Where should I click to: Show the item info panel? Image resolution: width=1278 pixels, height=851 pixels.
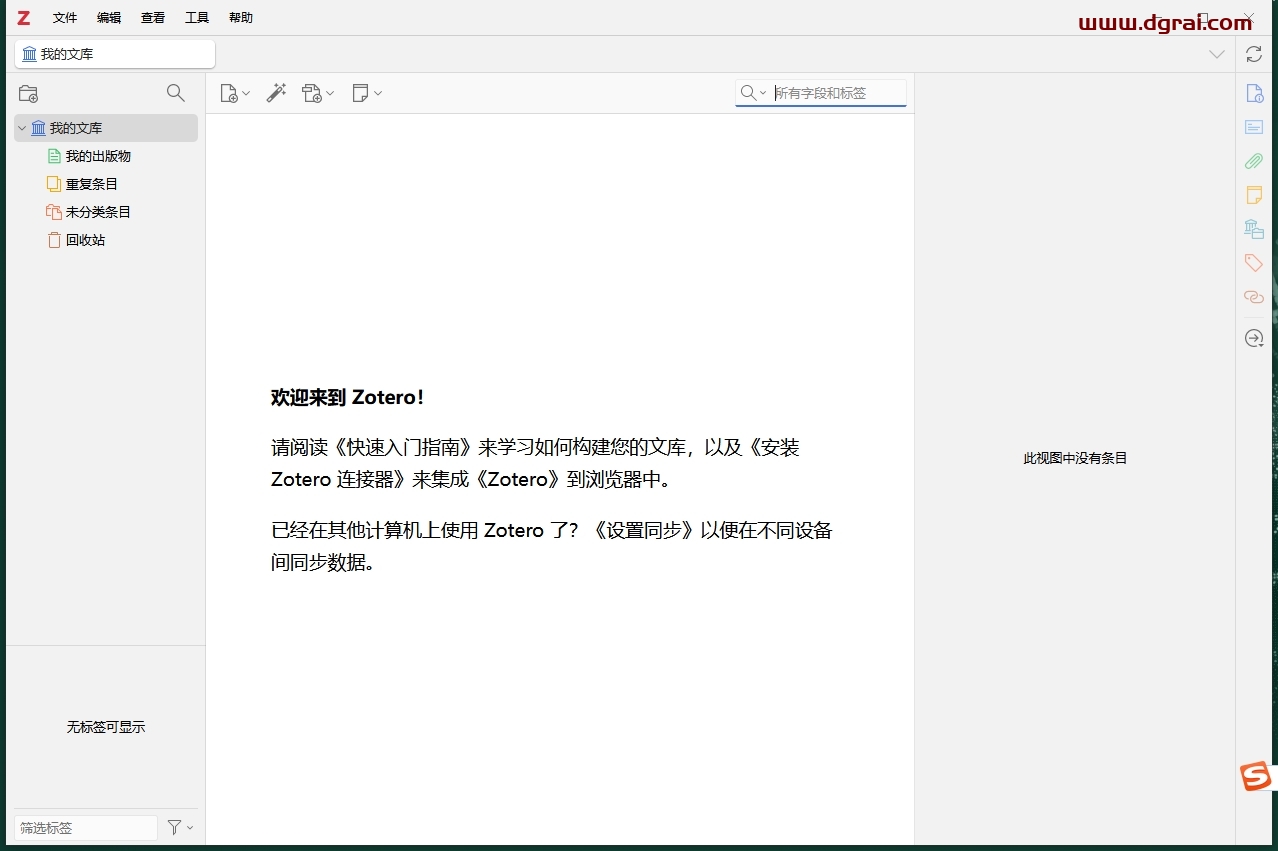pos(1254,92)
